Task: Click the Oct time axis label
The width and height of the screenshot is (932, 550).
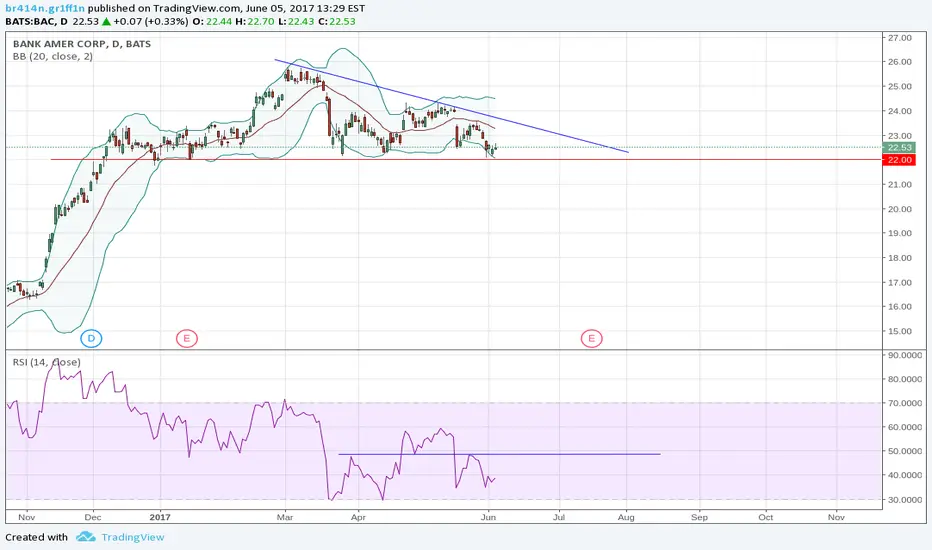Action: tap(766, 517)
